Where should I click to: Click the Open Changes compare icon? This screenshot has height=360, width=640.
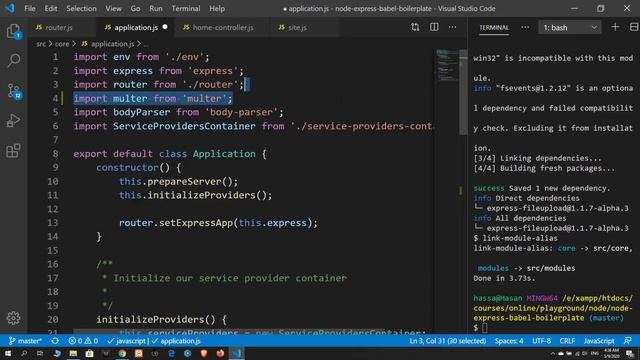click(415, 27)
